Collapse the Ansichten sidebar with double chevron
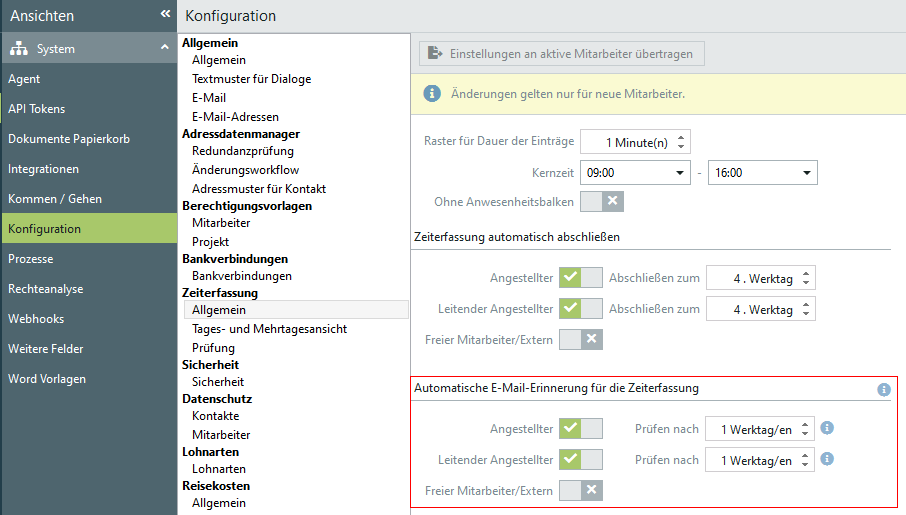The image size is (906, 515). click(165, 15)
